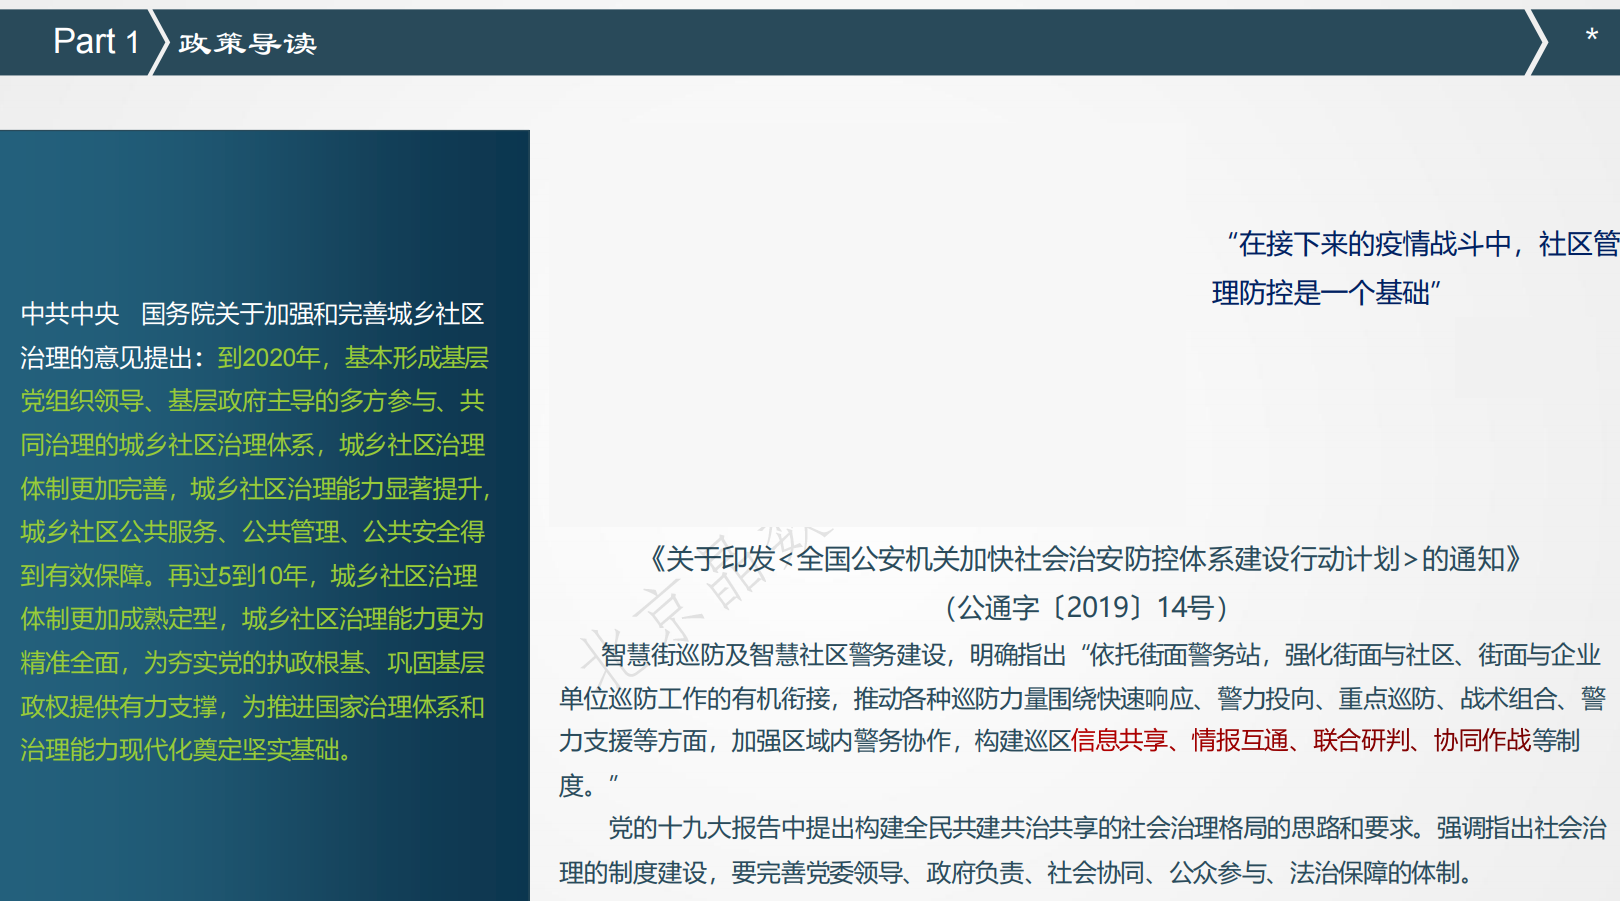Click the red text '联合研判'
The width and height of the screenshot is (1620, 901).
pyautogui.click(x=1361, y=741)
